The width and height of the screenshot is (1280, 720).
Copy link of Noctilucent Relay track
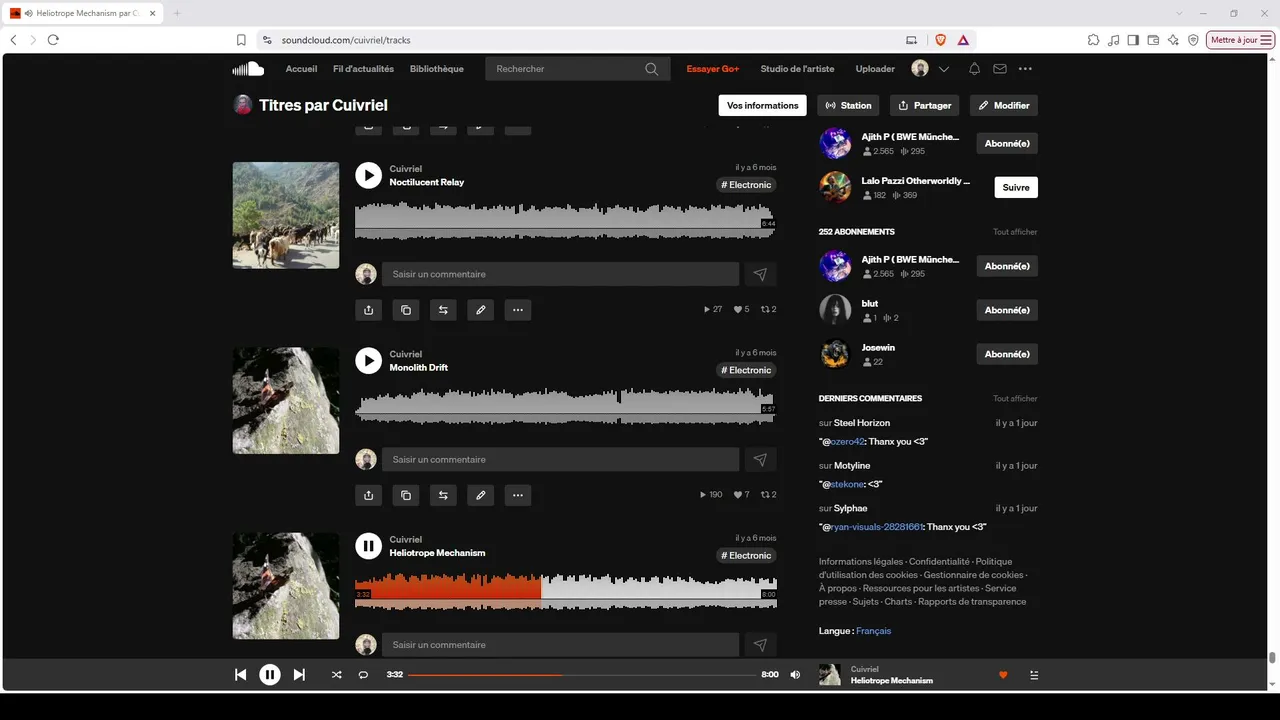[x=406, y=310]
